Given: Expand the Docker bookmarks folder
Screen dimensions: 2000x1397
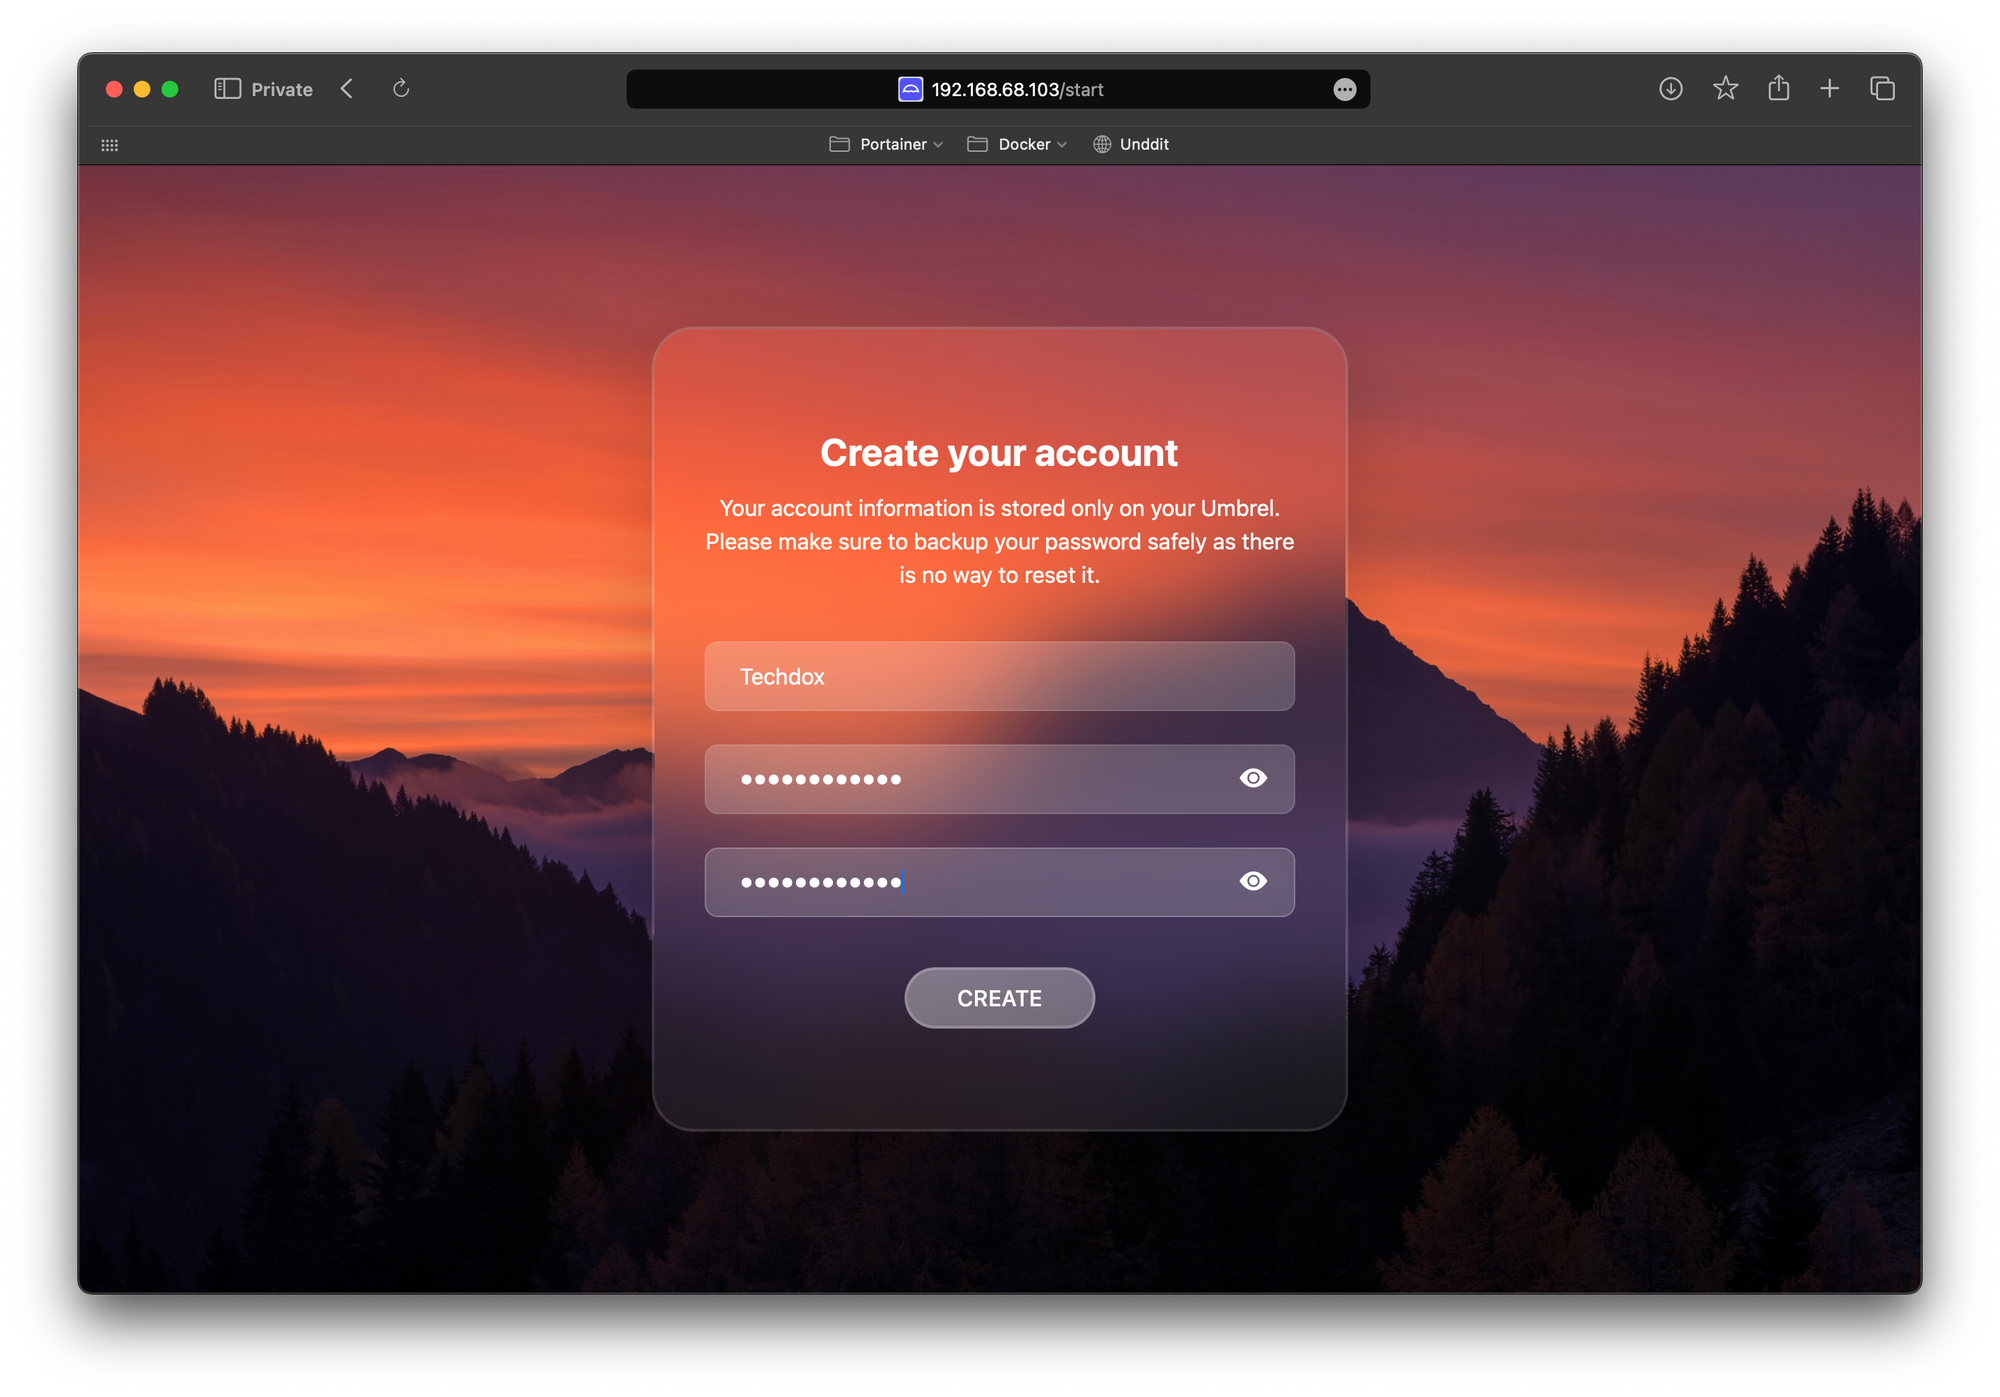Looking at the screenshot, I should point(1017,144).
